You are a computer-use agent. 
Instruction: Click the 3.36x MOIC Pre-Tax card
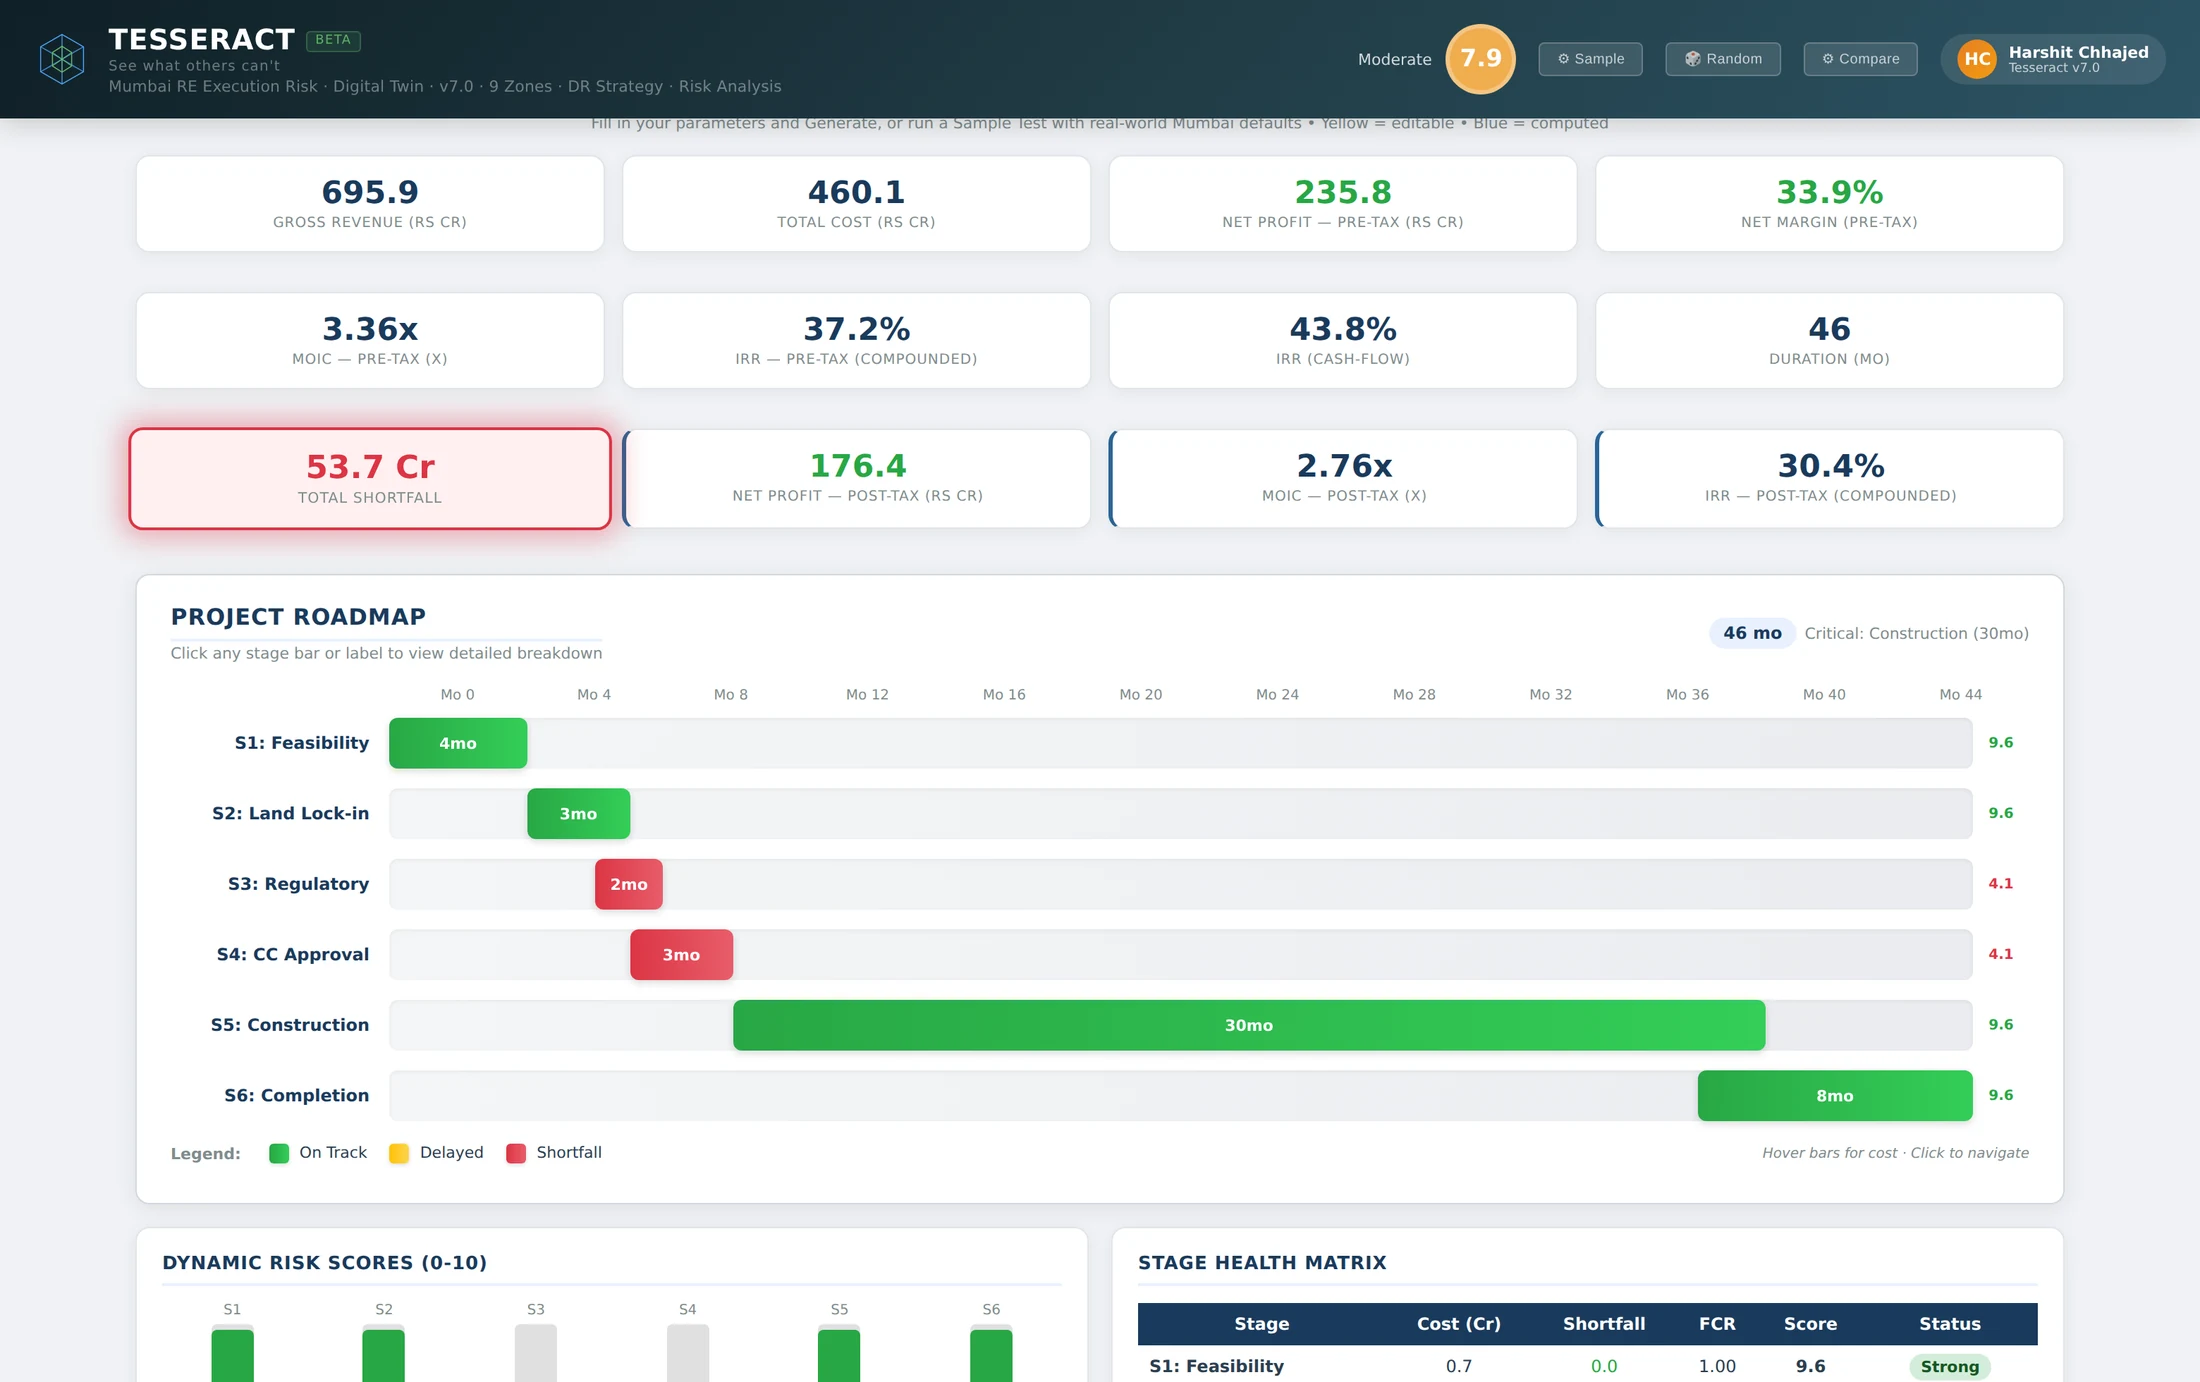[x=370, y=341]
